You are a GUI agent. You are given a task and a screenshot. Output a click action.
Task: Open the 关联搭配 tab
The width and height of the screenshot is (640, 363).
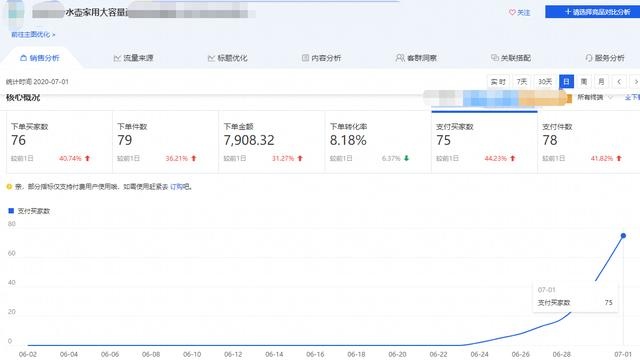click(511, 58)
